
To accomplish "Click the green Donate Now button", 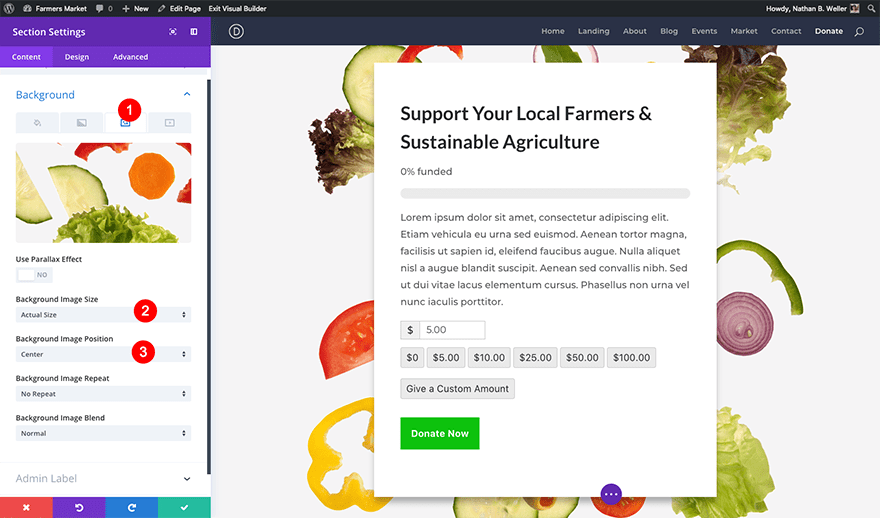I will [439, 433].
